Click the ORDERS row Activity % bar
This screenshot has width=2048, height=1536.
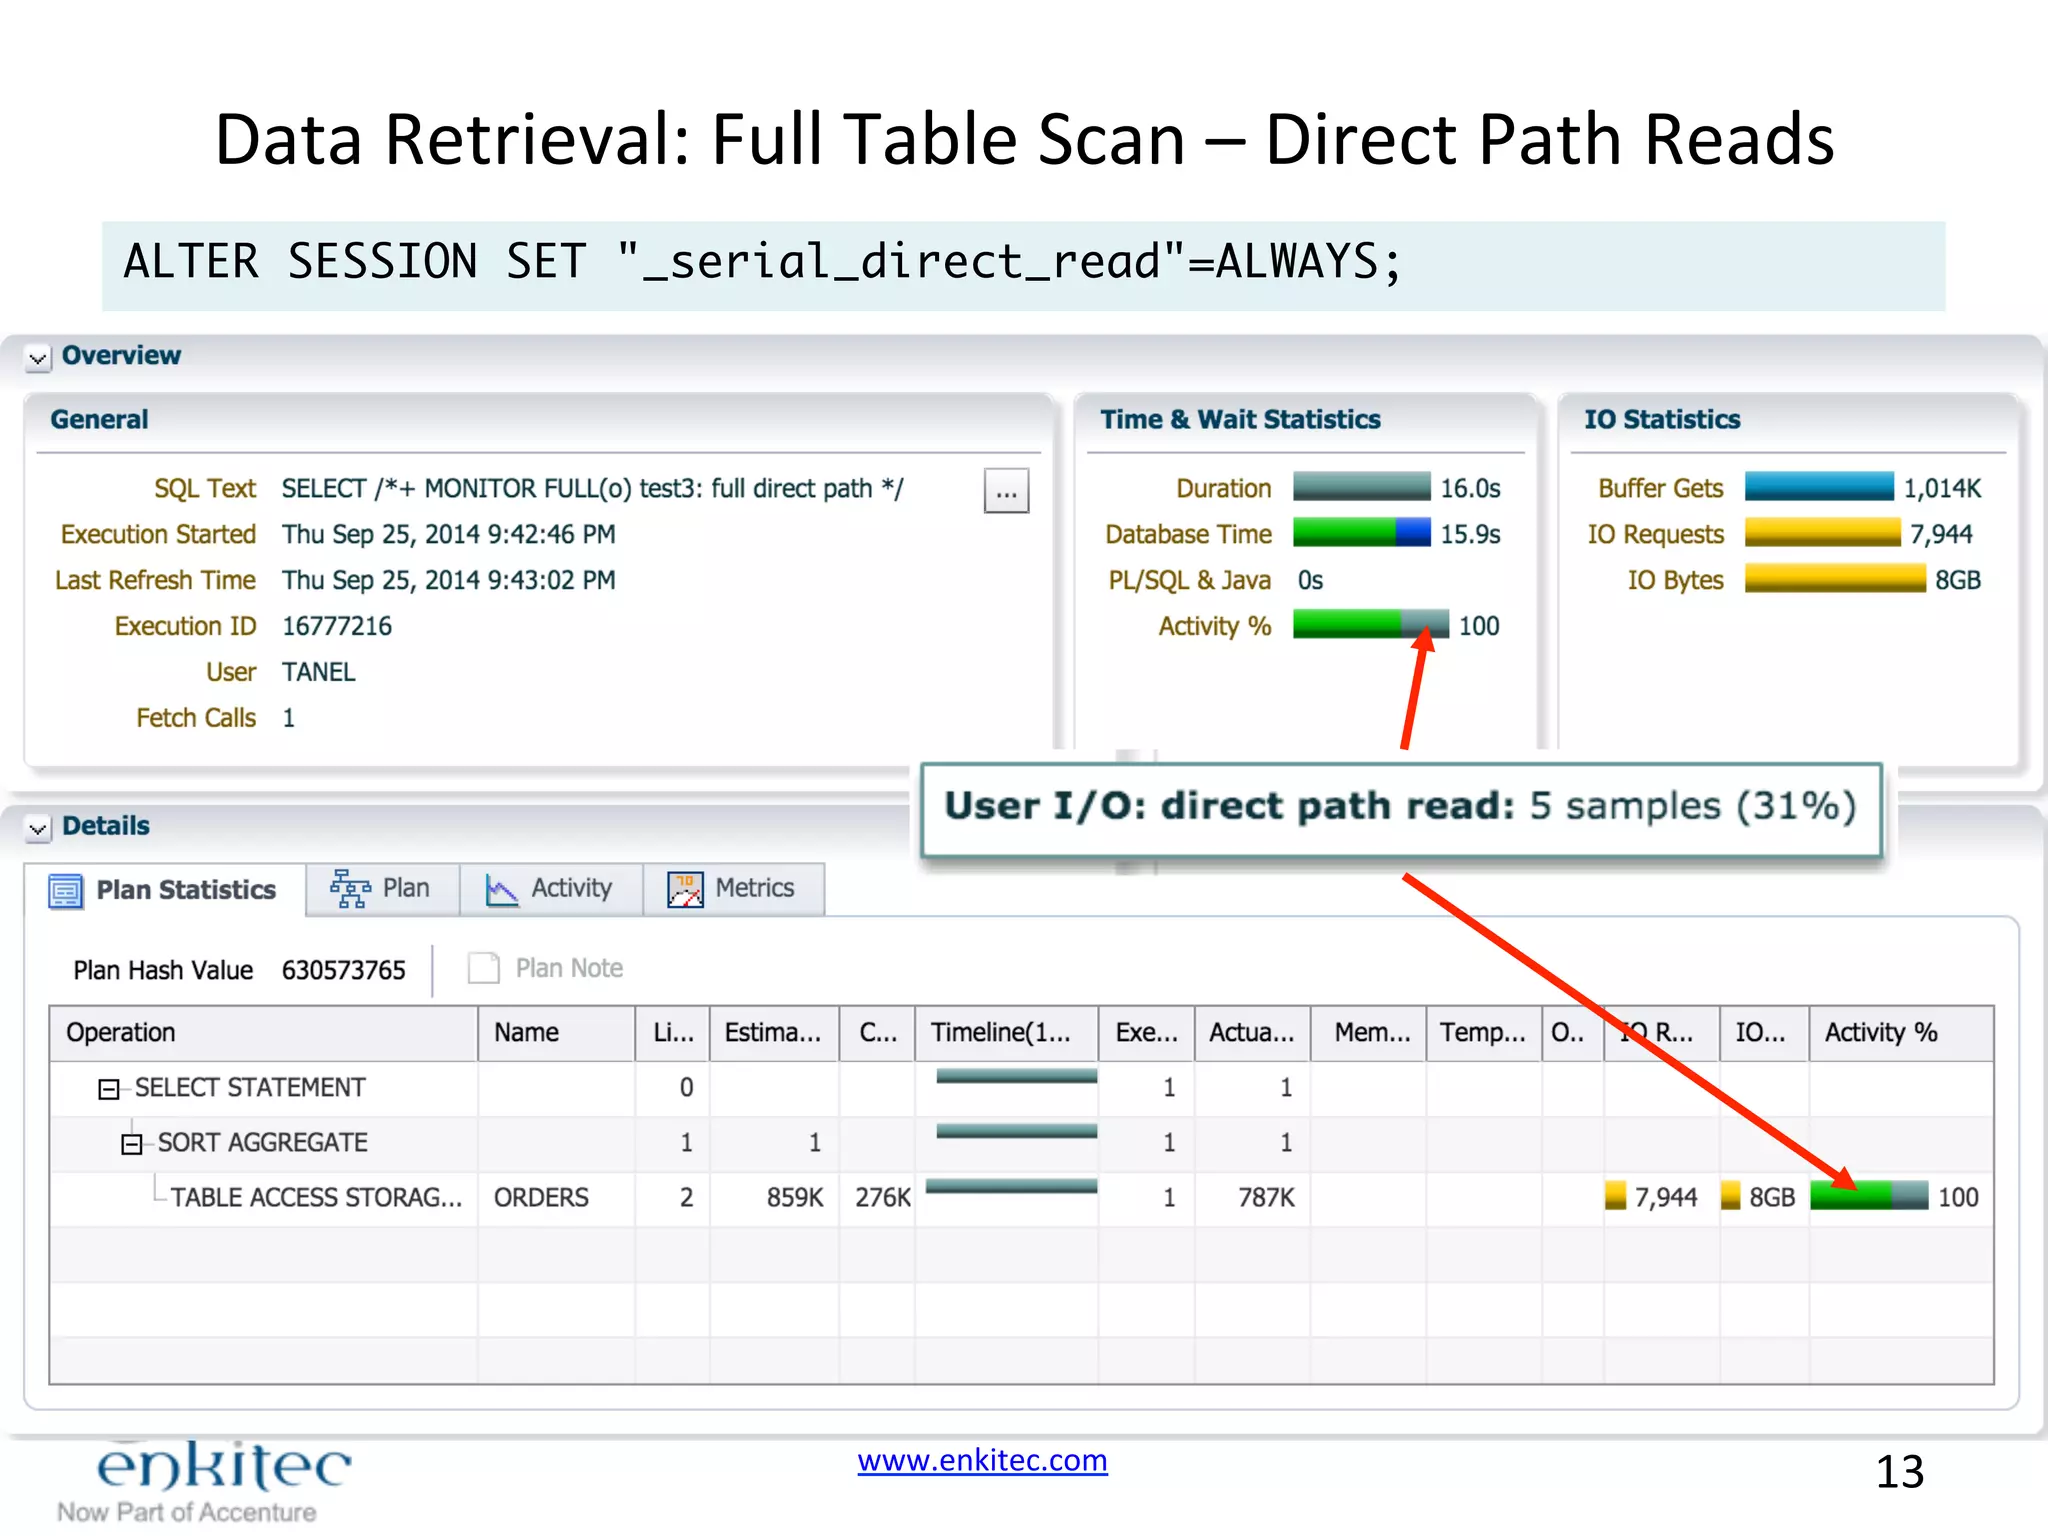point(1869,1196)
